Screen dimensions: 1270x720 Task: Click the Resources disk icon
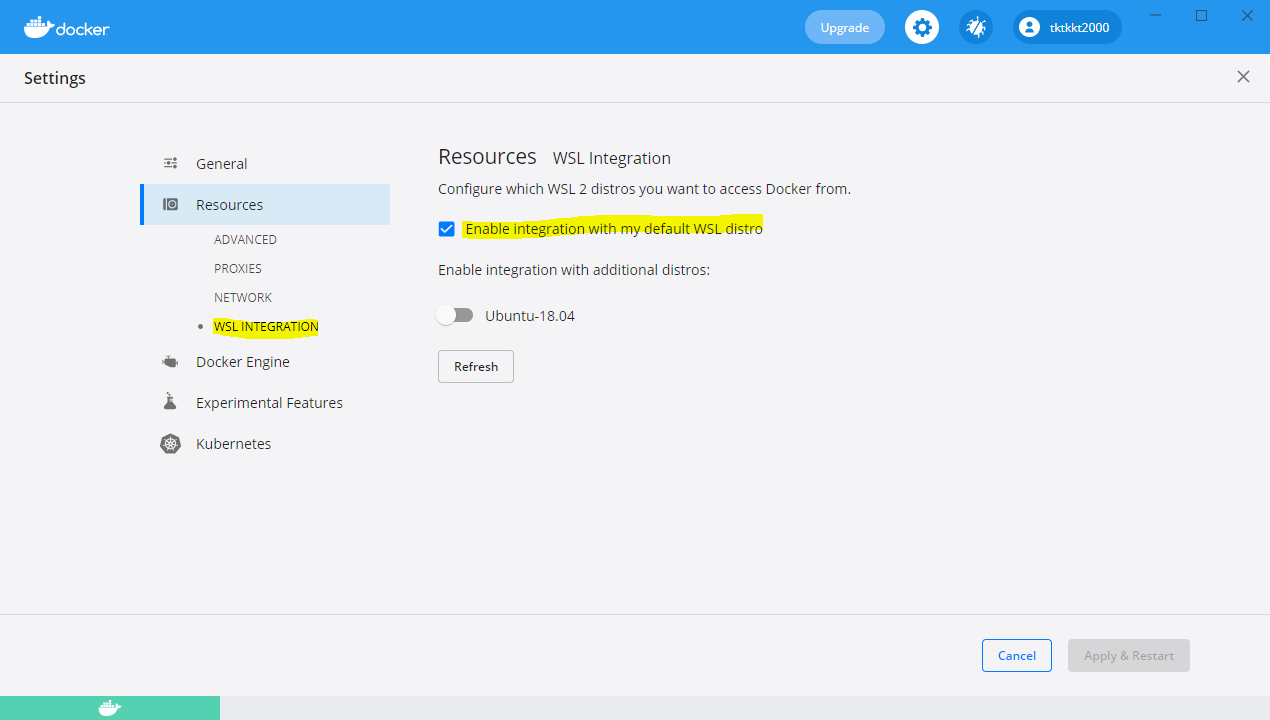(171, 204)
